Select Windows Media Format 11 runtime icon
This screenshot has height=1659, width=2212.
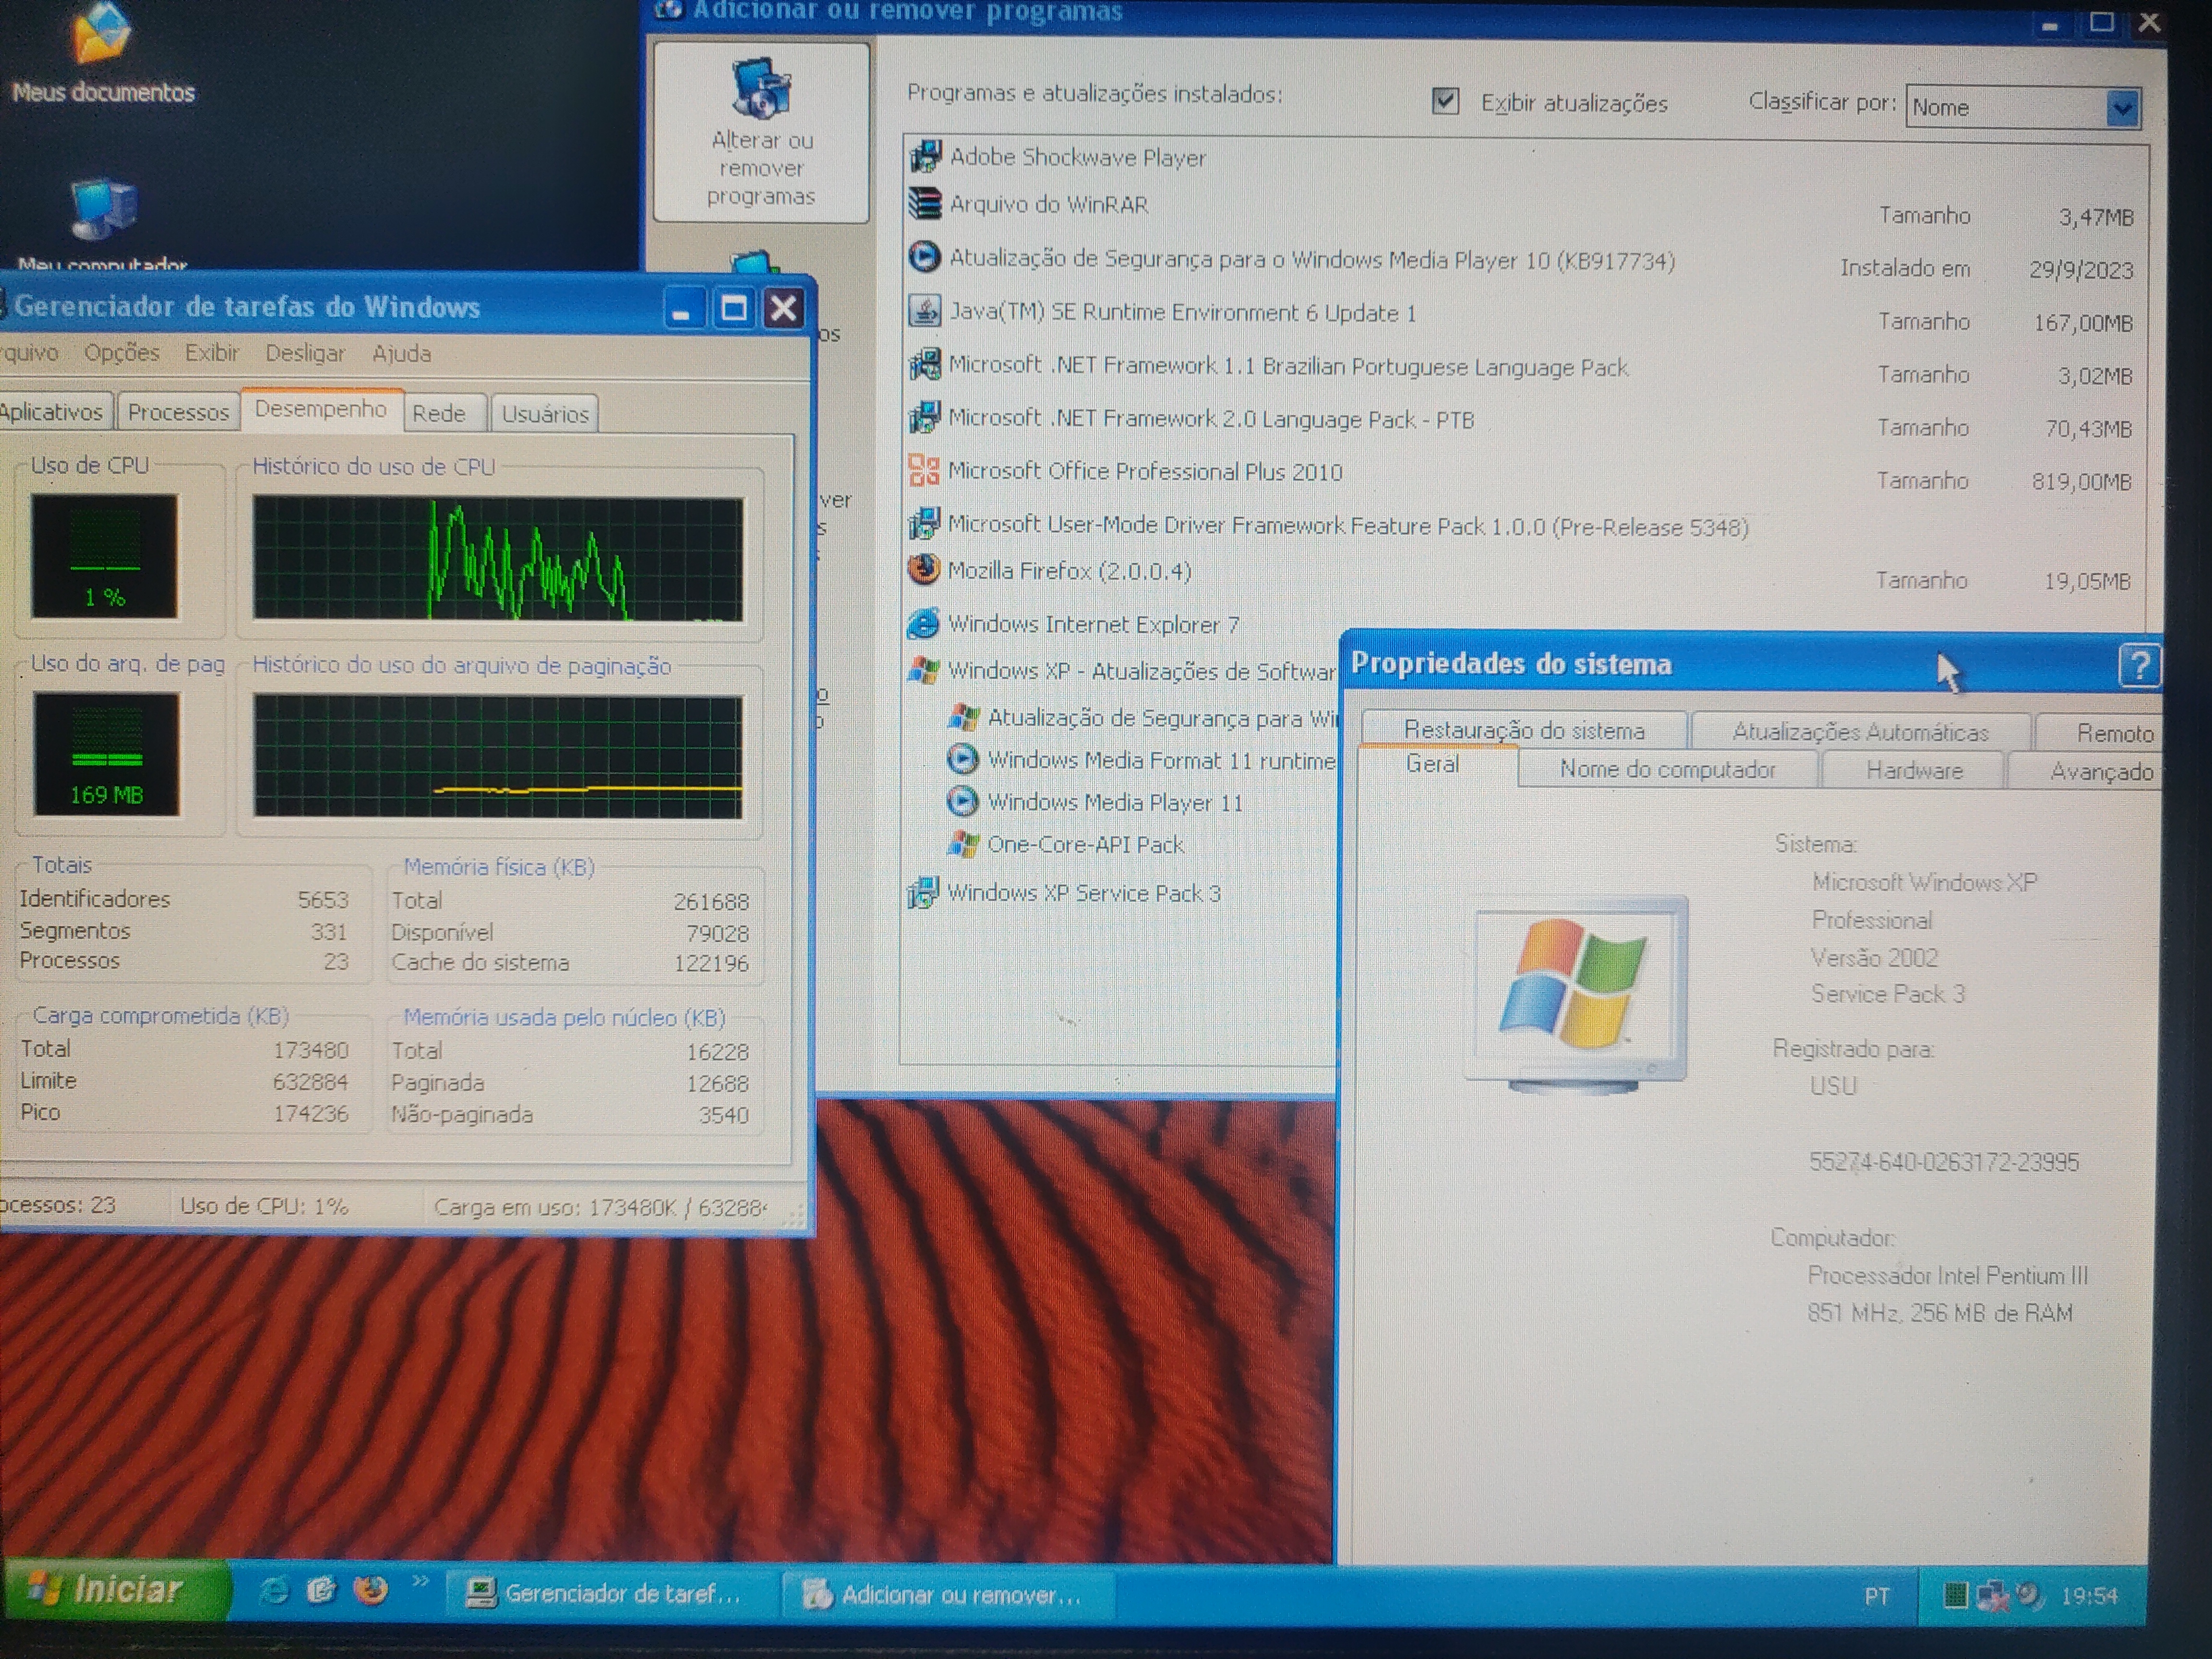(x=962, y=759)
